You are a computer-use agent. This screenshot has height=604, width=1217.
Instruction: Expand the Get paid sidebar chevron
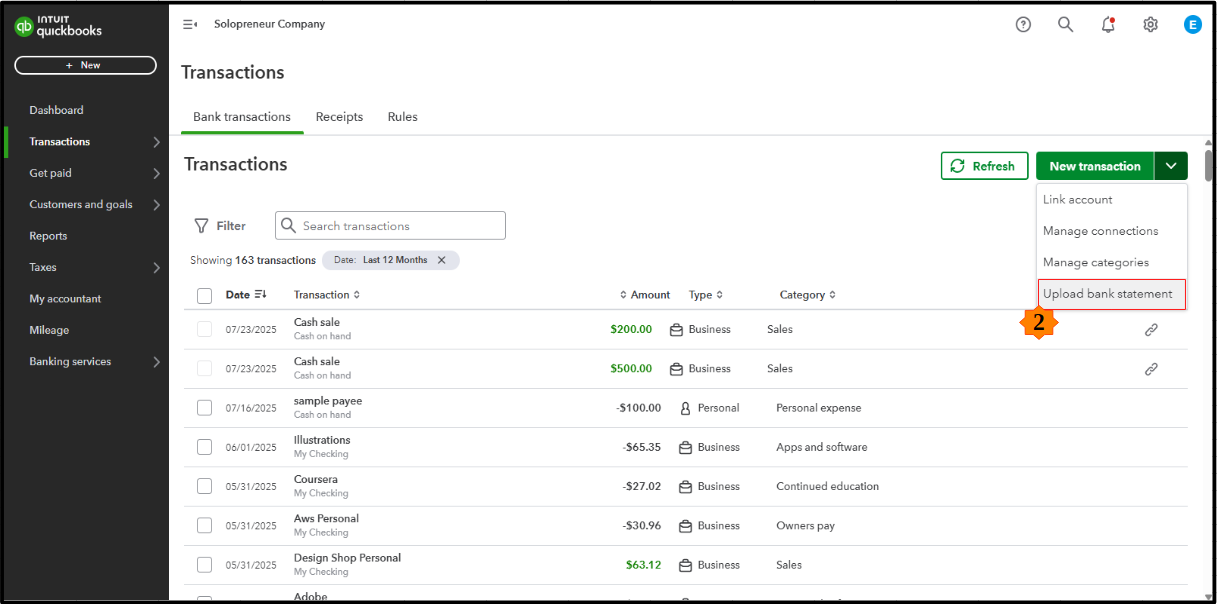pos(156,173)
